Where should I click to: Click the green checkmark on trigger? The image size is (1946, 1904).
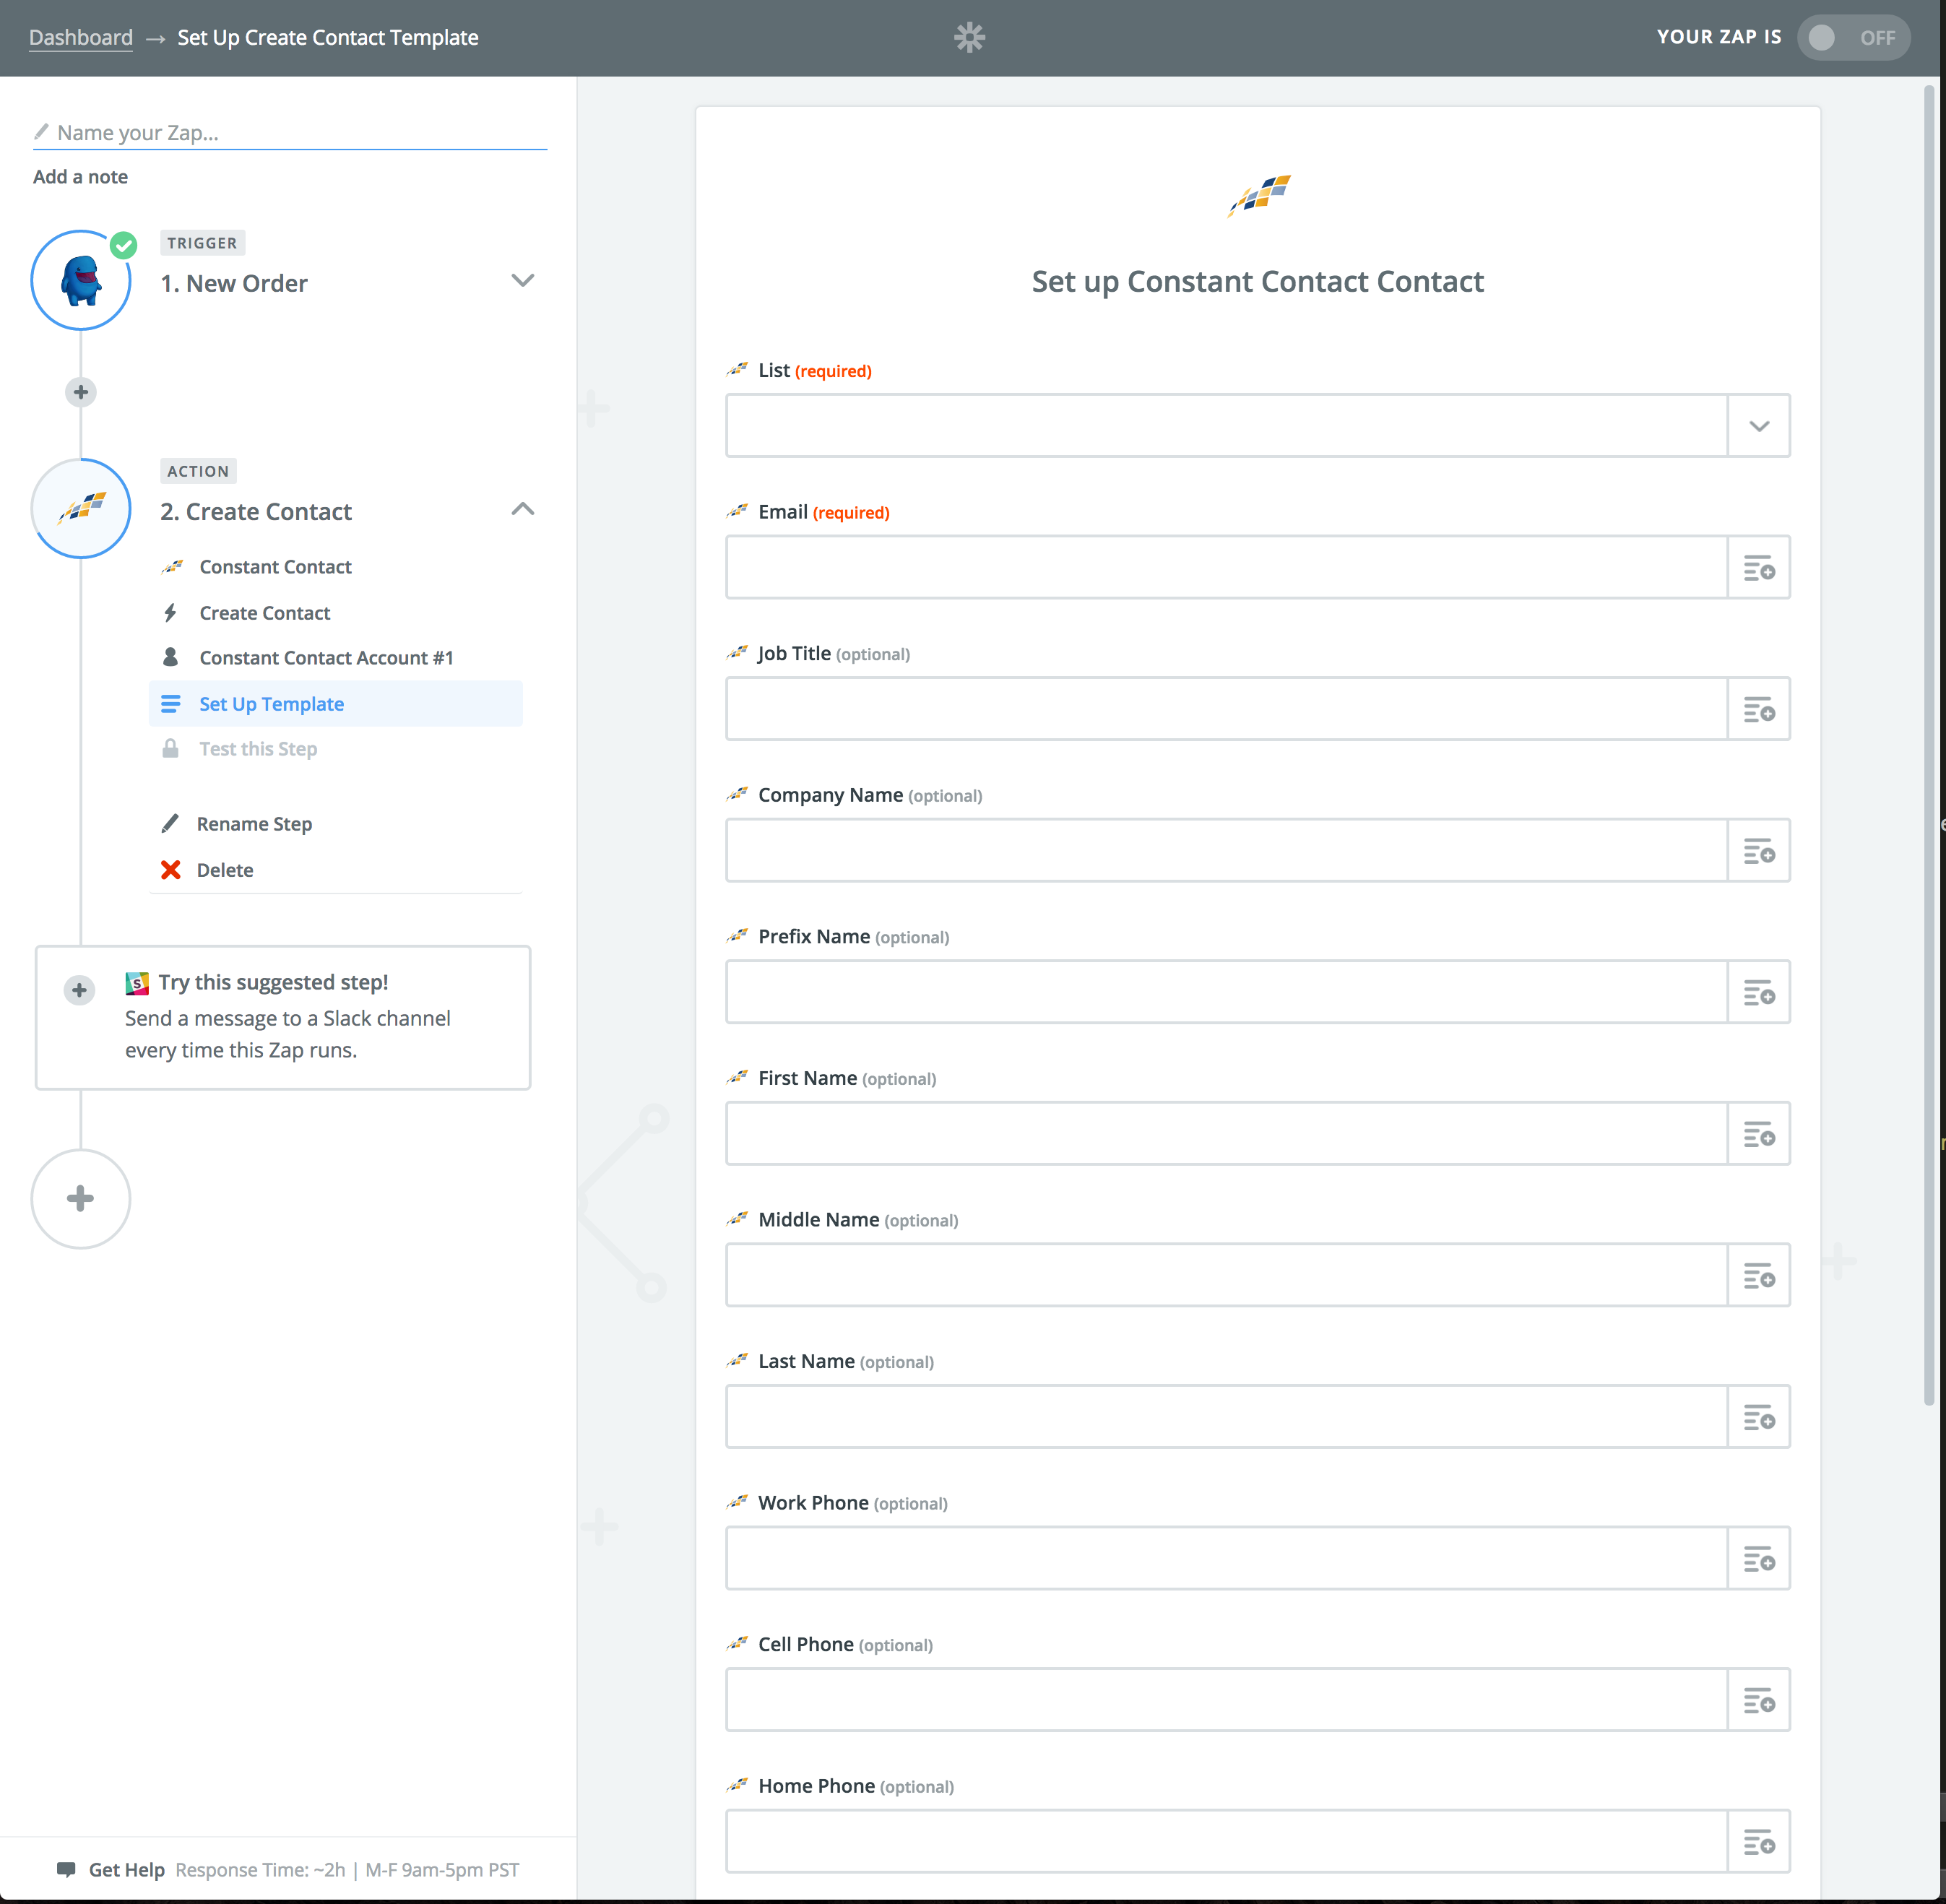click(123, 245)
